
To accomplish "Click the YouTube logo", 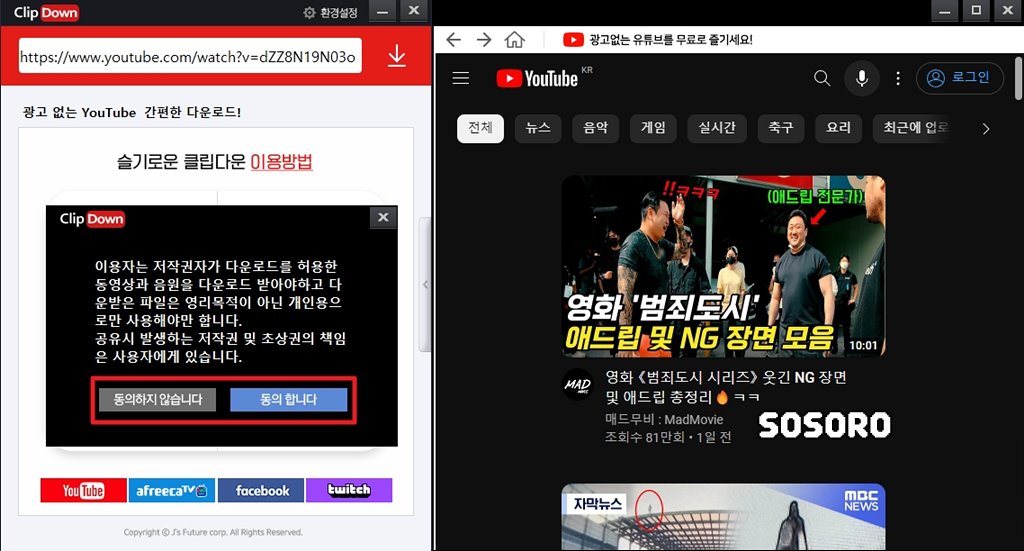I will [537, 78].
